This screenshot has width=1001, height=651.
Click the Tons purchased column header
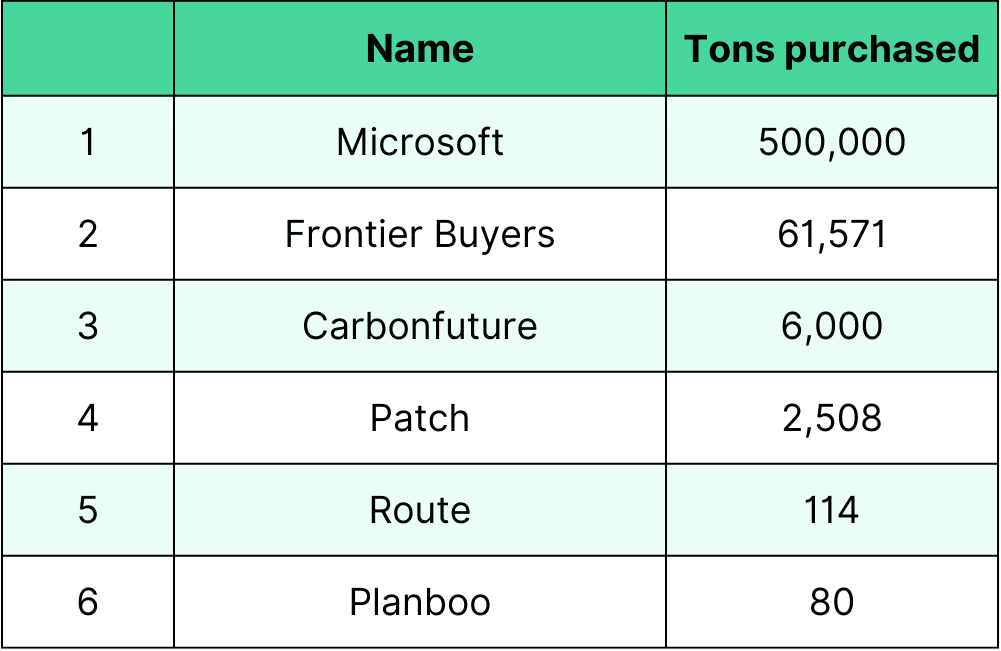tap(832, 49)
